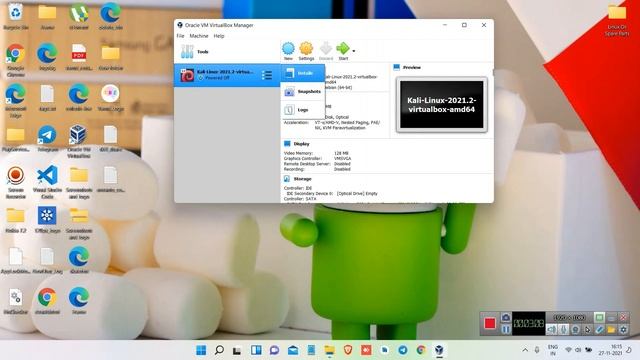
Task: Open recorder pen annotation tool
Action: 599,329
